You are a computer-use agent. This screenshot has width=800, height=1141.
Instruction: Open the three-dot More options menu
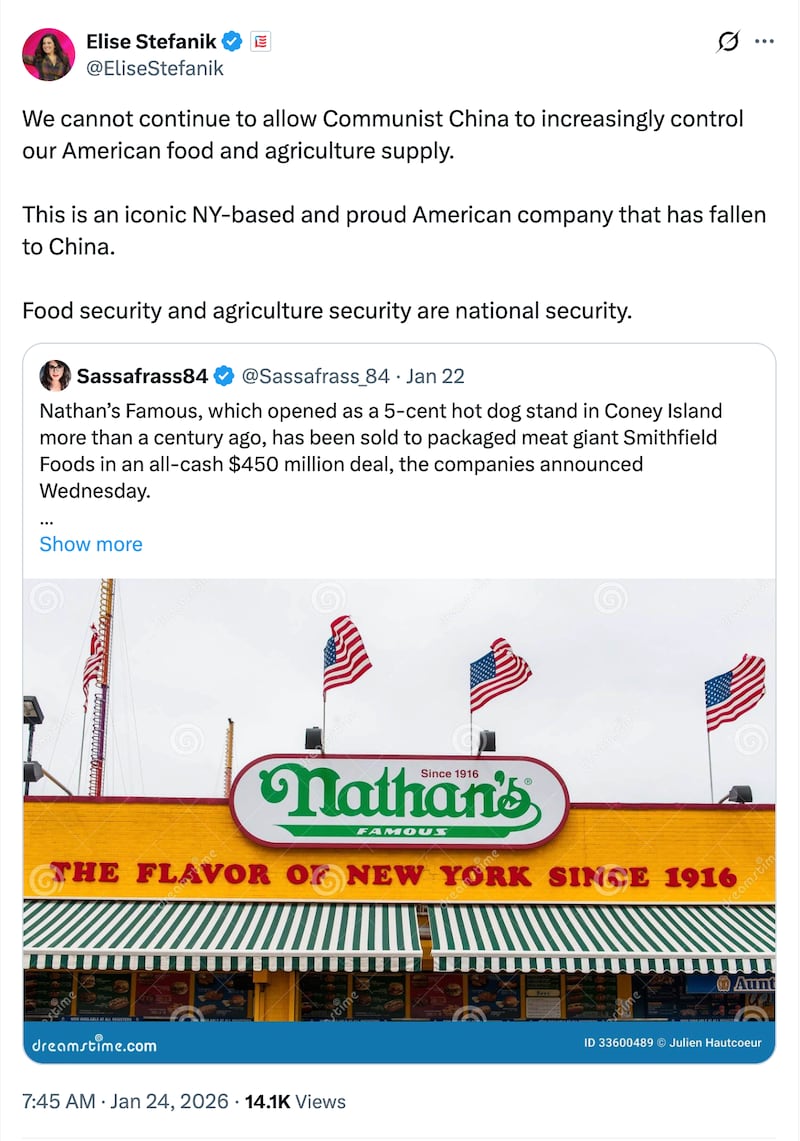(765, 41)
